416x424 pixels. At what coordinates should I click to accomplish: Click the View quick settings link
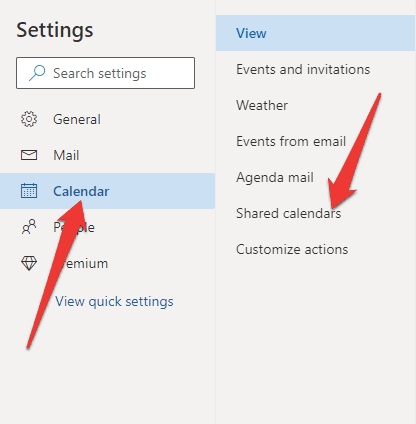pos(114,302)
